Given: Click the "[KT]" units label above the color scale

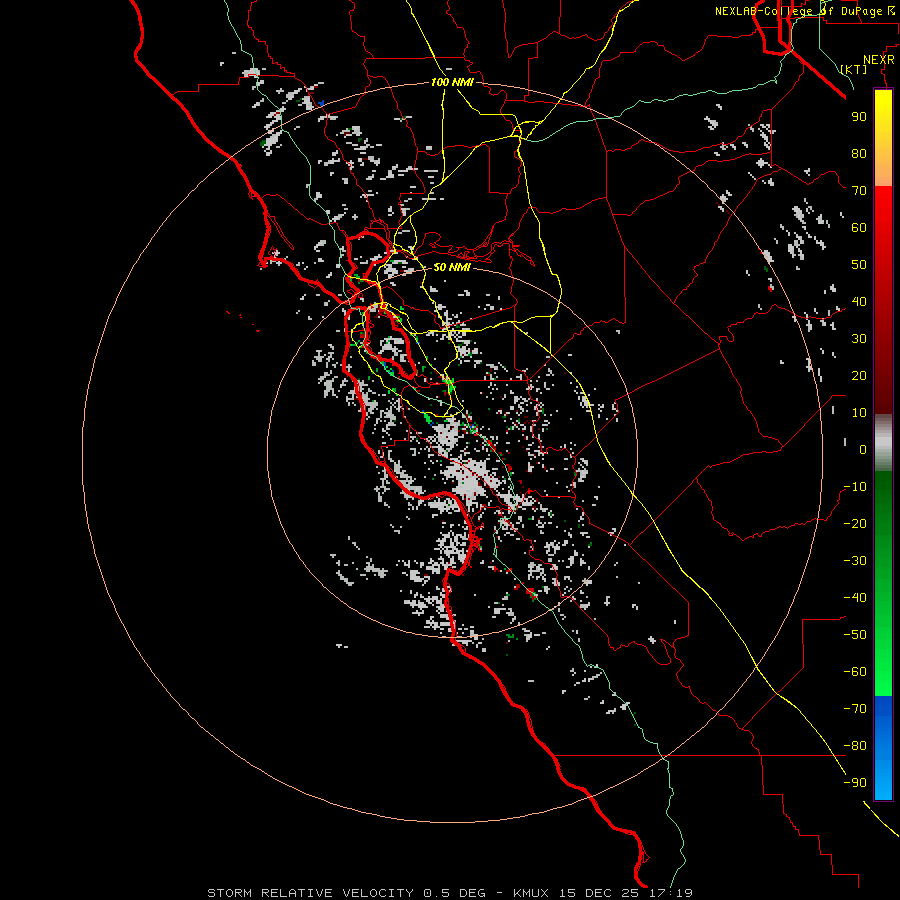Looking at the screenshot, I should tap(854, 69).
